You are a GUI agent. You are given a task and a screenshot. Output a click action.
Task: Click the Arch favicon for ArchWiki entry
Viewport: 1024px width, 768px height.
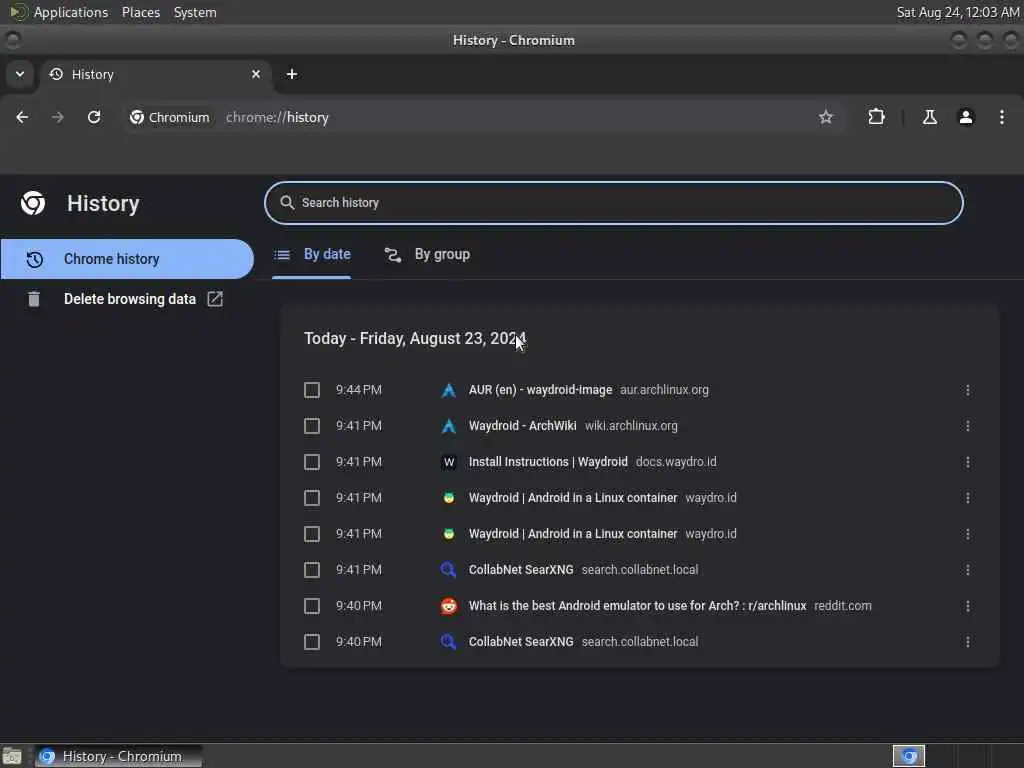449,426
